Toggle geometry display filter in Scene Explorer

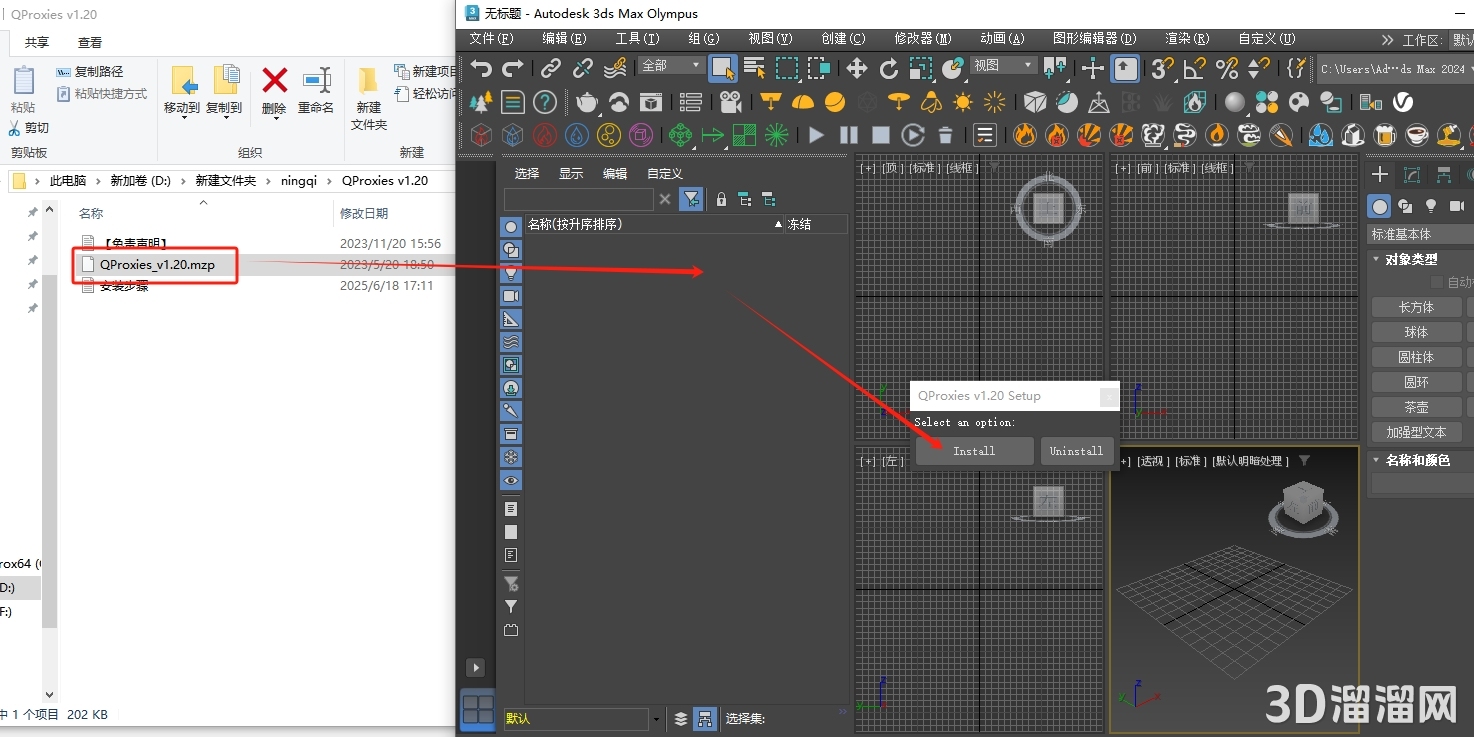511,227
